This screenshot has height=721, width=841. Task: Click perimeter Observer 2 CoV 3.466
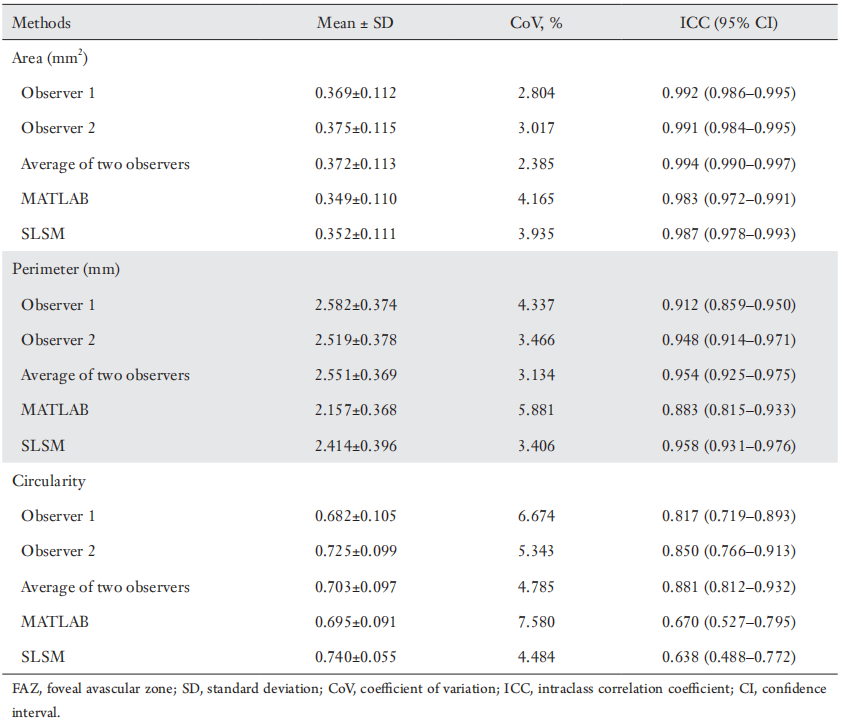(536, 340)
